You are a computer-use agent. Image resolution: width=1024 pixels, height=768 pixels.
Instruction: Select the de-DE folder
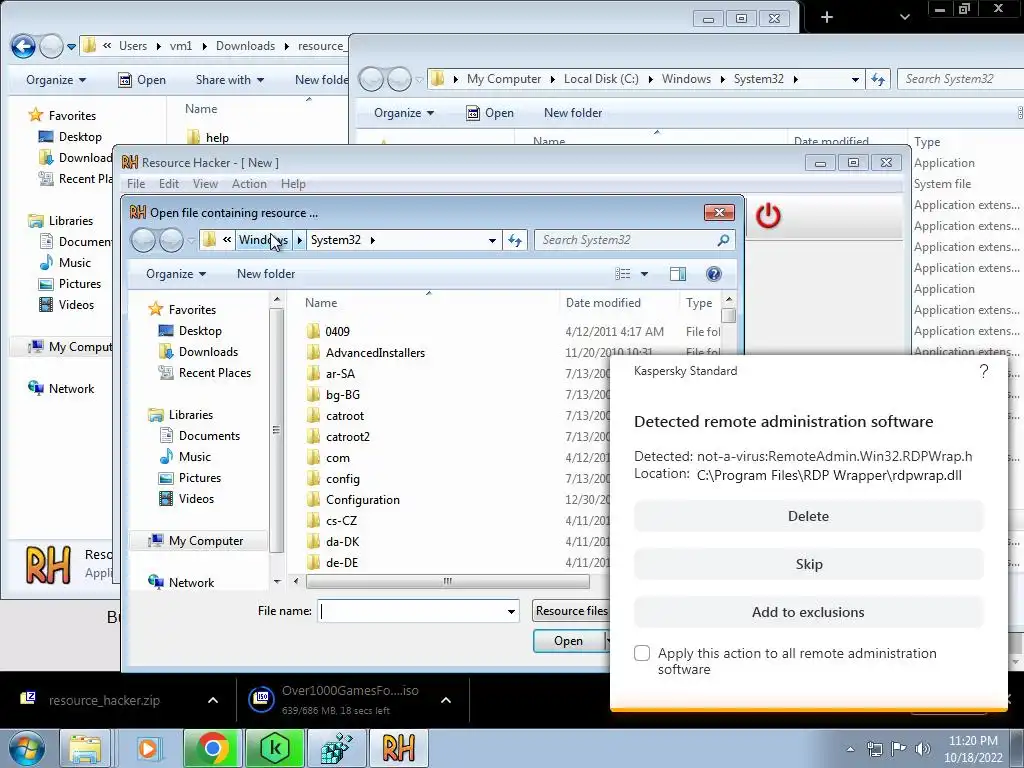(x=342, y=563)
